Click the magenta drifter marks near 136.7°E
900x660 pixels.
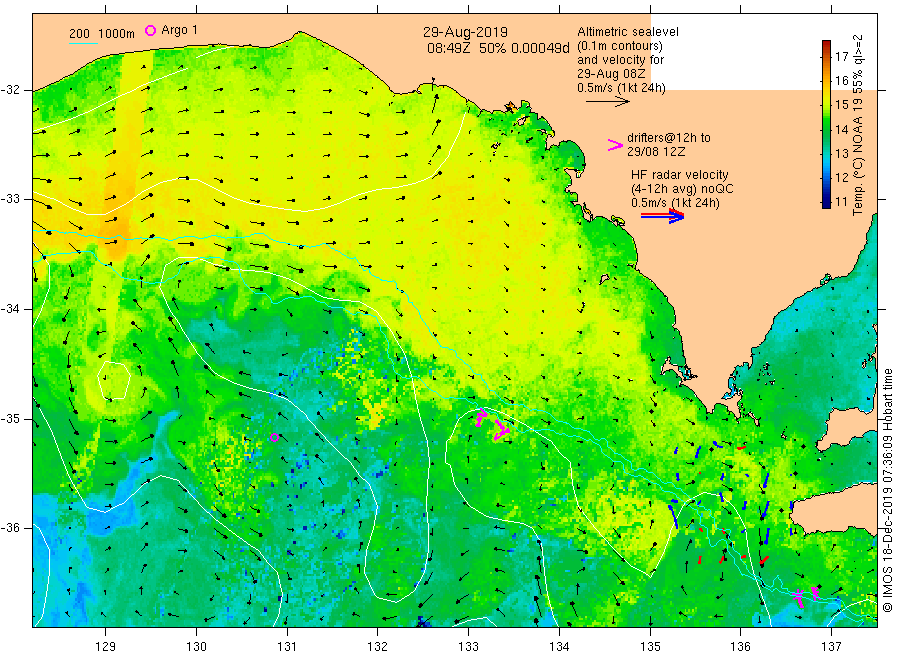(806, 596)
